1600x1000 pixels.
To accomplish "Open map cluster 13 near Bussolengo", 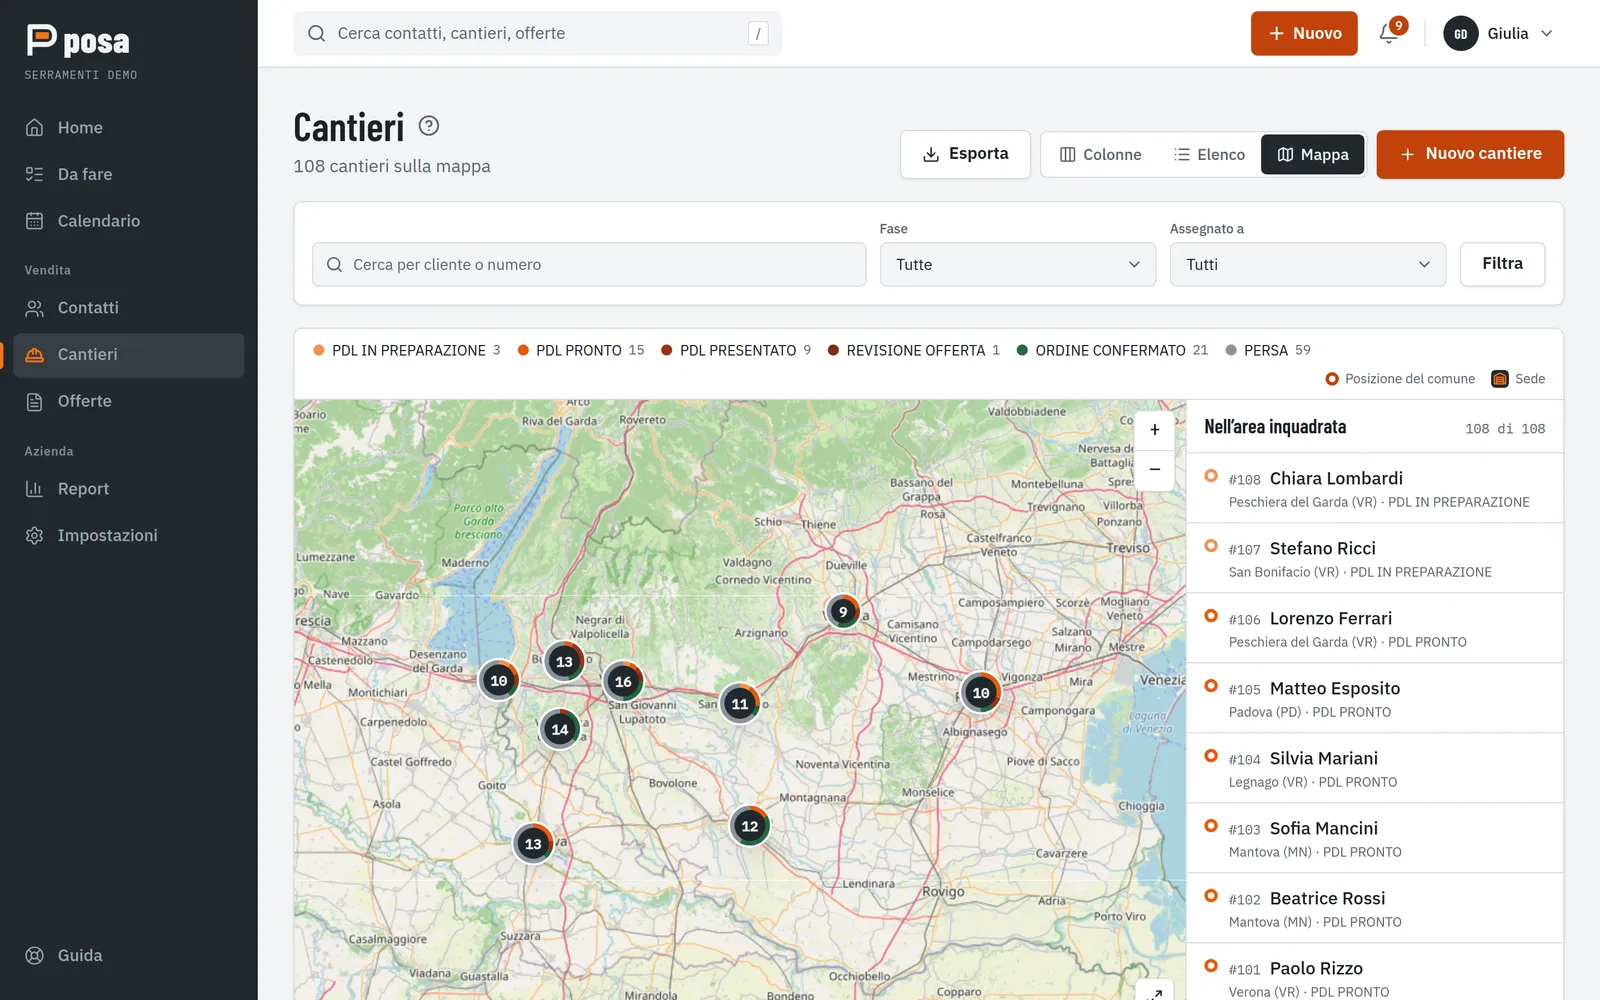I will coord(564,661).
